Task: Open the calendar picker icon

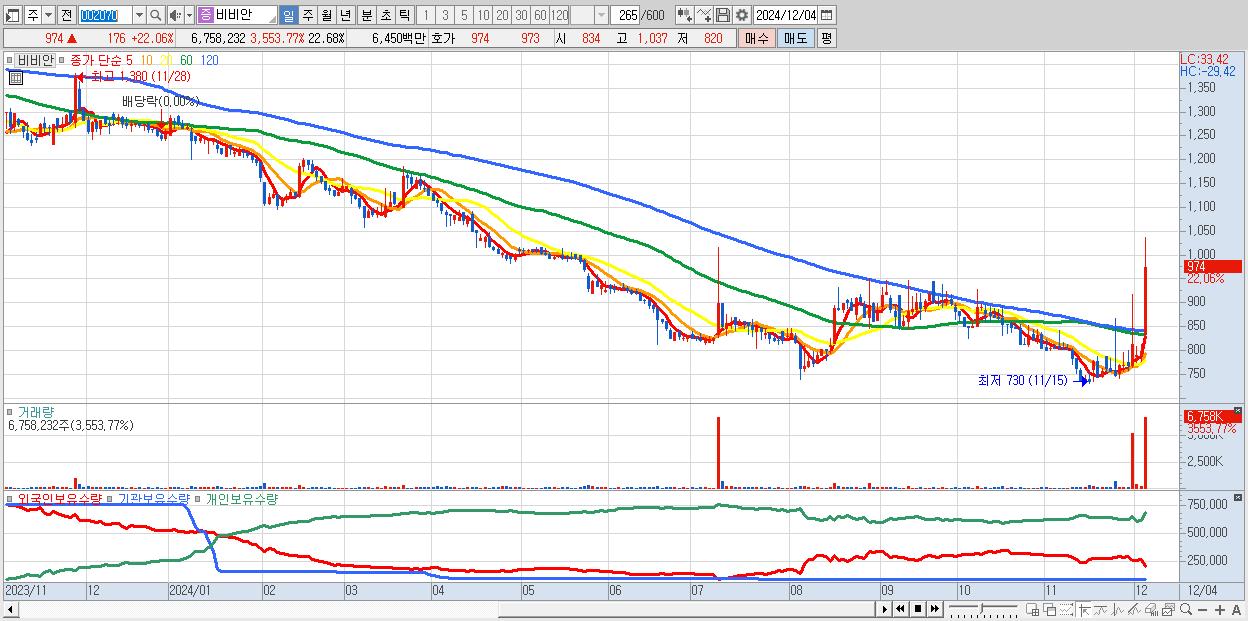Action: click(826, 15)
